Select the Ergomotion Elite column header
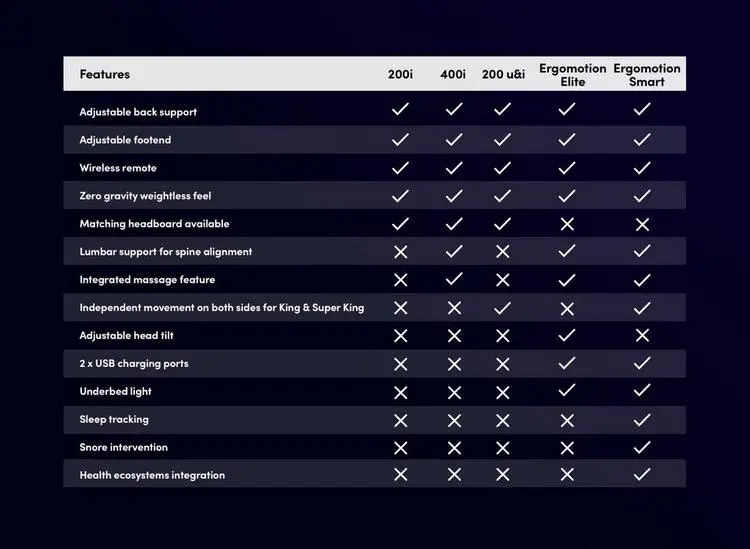This screenshot has width=750, height=549. click(573, 75)
